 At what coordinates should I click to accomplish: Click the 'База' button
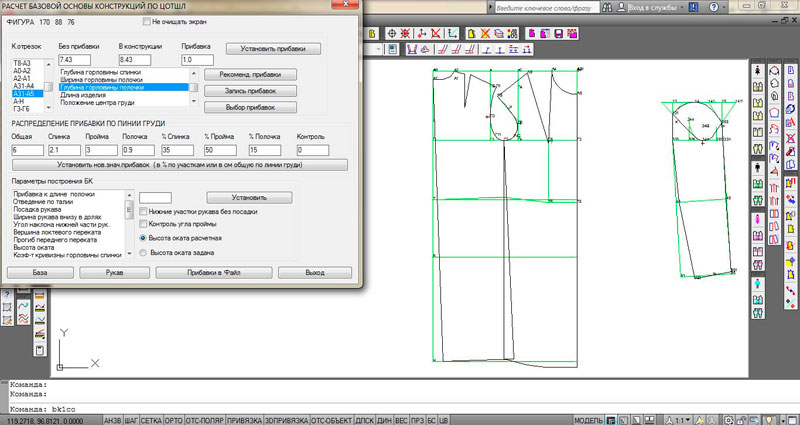click(40, 272)
